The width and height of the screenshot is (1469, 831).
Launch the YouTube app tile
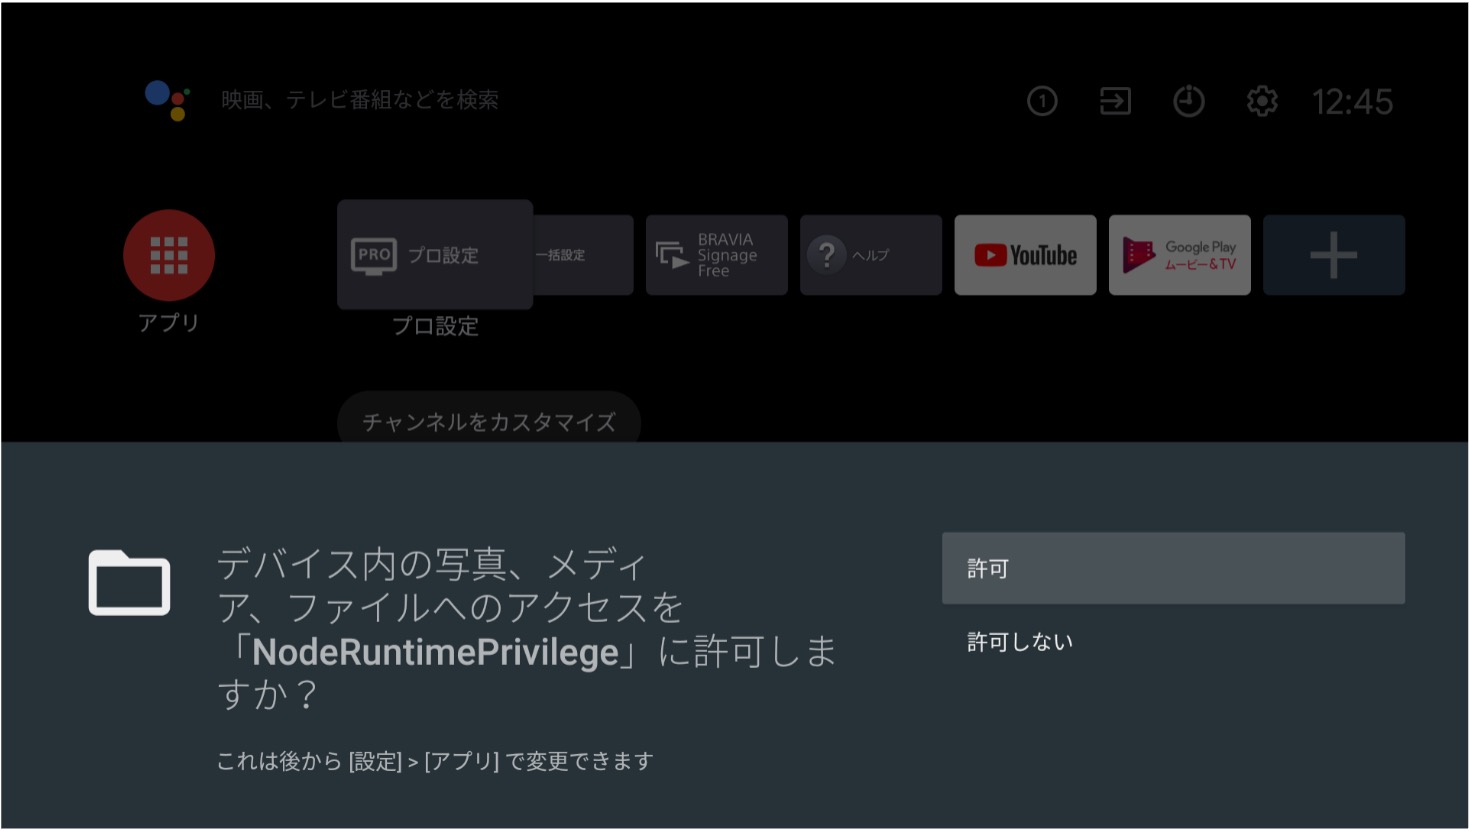click(x=1025, y=255)
